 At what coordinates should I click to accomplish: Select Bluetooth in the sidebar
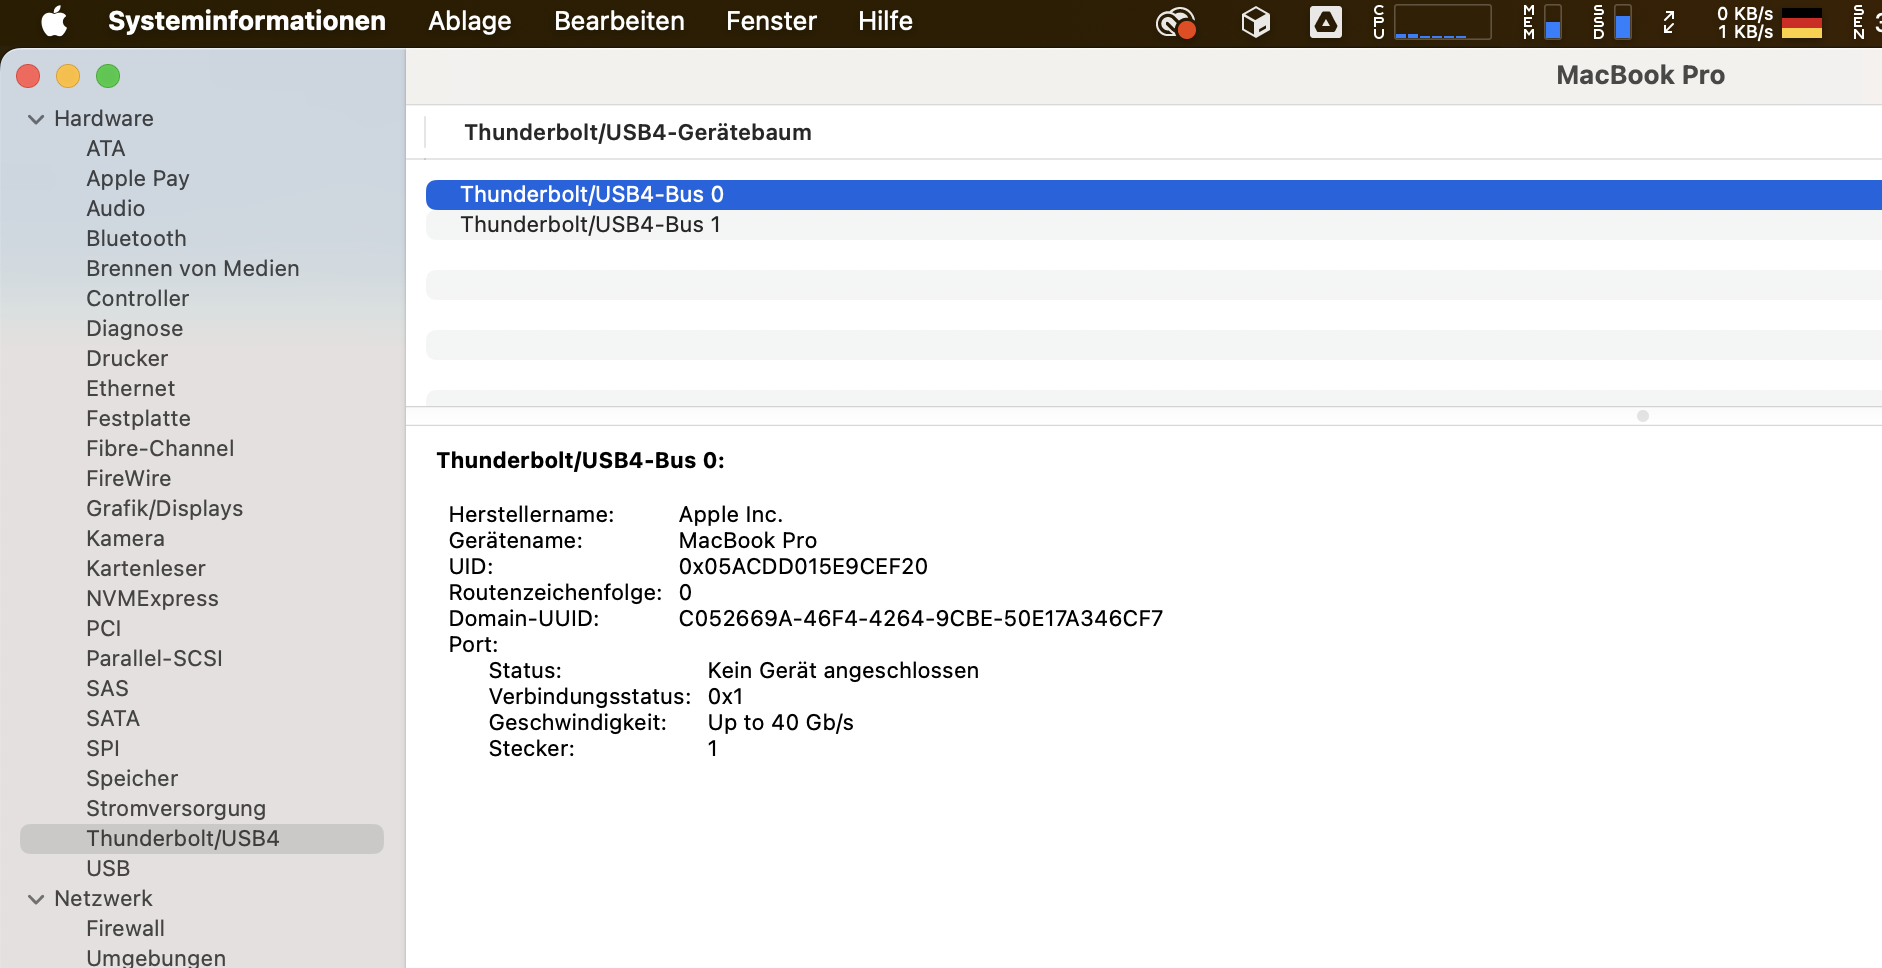pos(137,238)
